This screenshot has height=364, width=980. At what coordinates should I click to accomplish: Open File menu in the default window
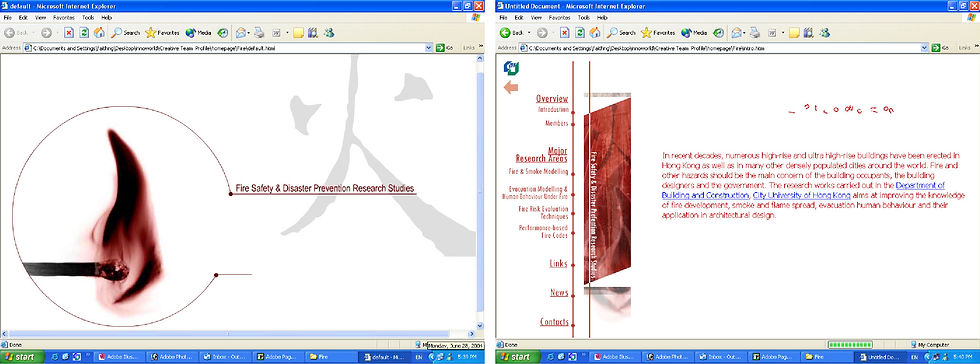click(x=8, y=18)
